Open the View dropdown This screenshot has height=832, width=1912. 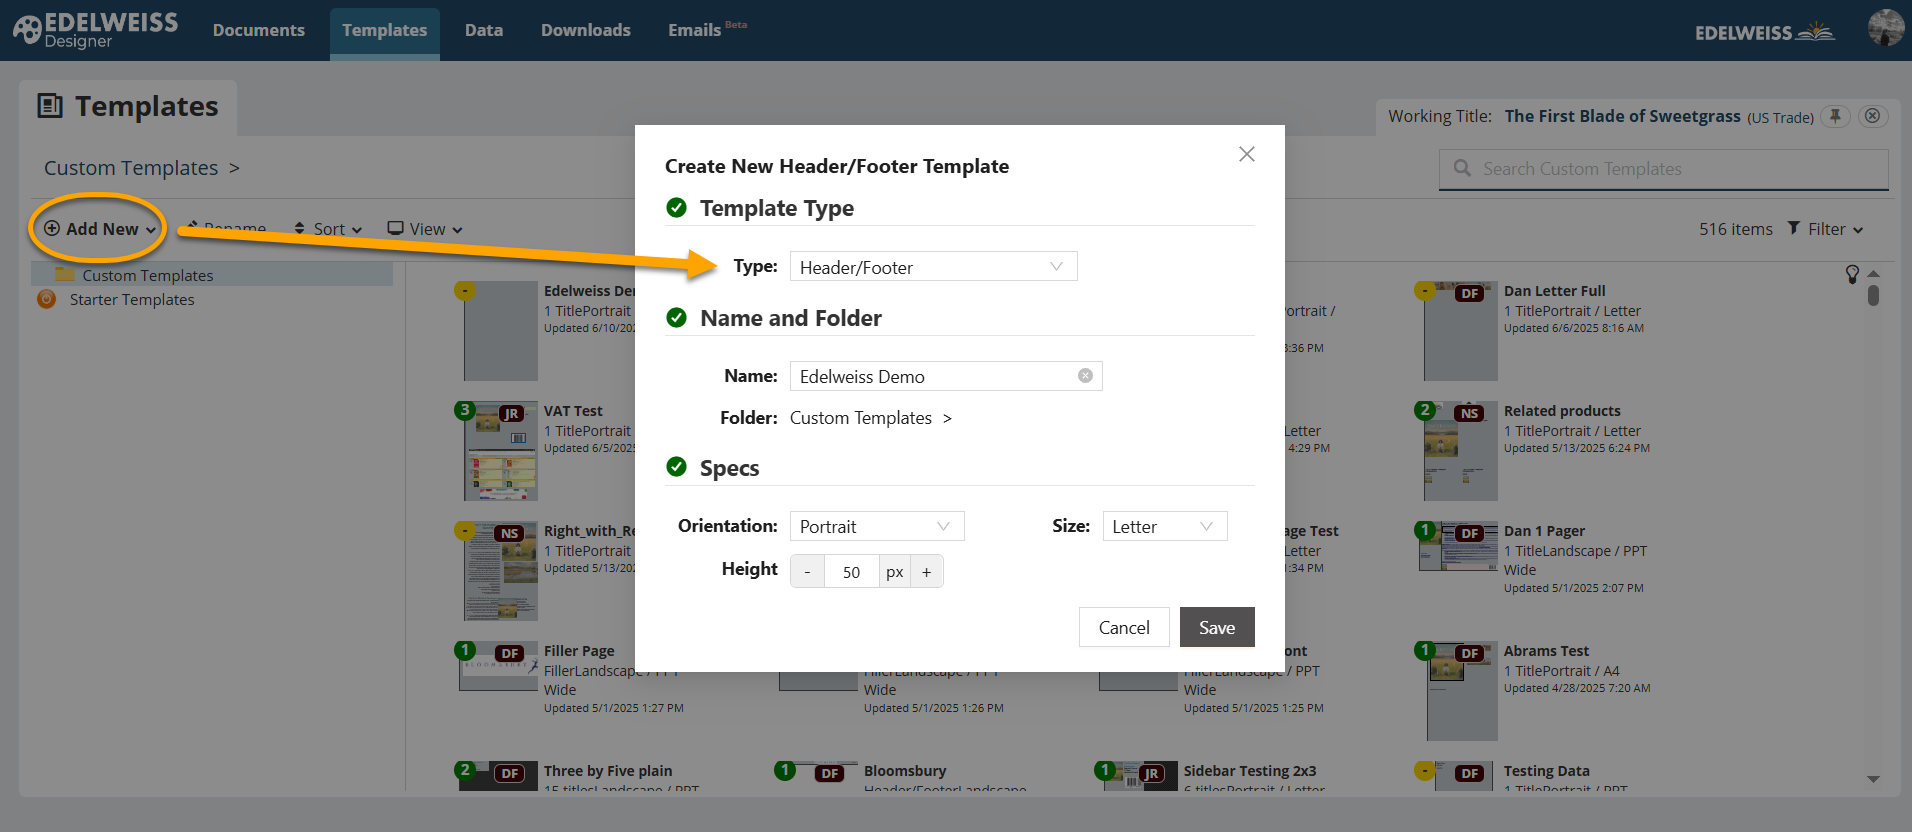pos(425,229)
